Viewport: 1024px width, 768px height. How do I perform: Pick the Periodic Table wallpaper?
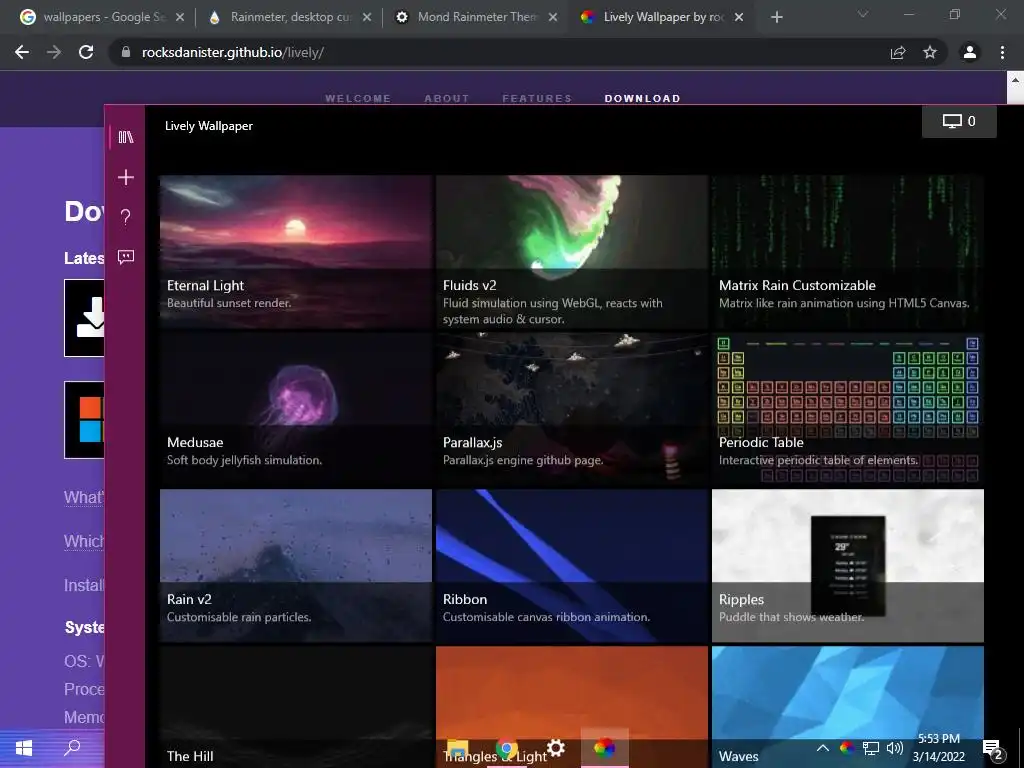click(848, 409)
